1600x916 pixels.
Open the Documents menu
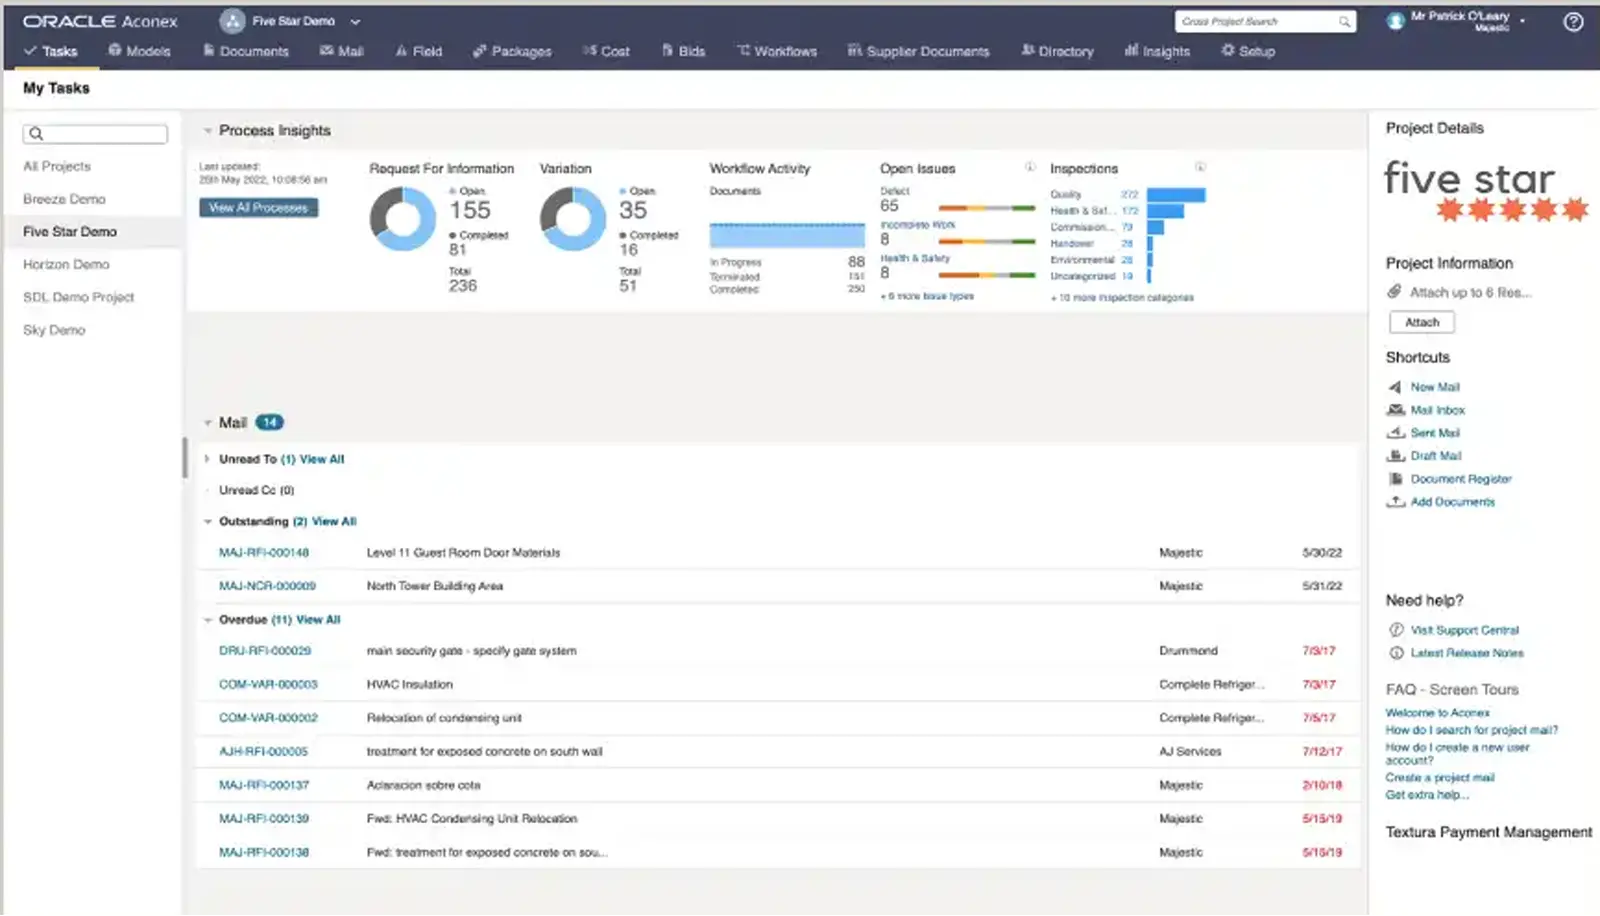pyautogui.click(x=246, y=51)
